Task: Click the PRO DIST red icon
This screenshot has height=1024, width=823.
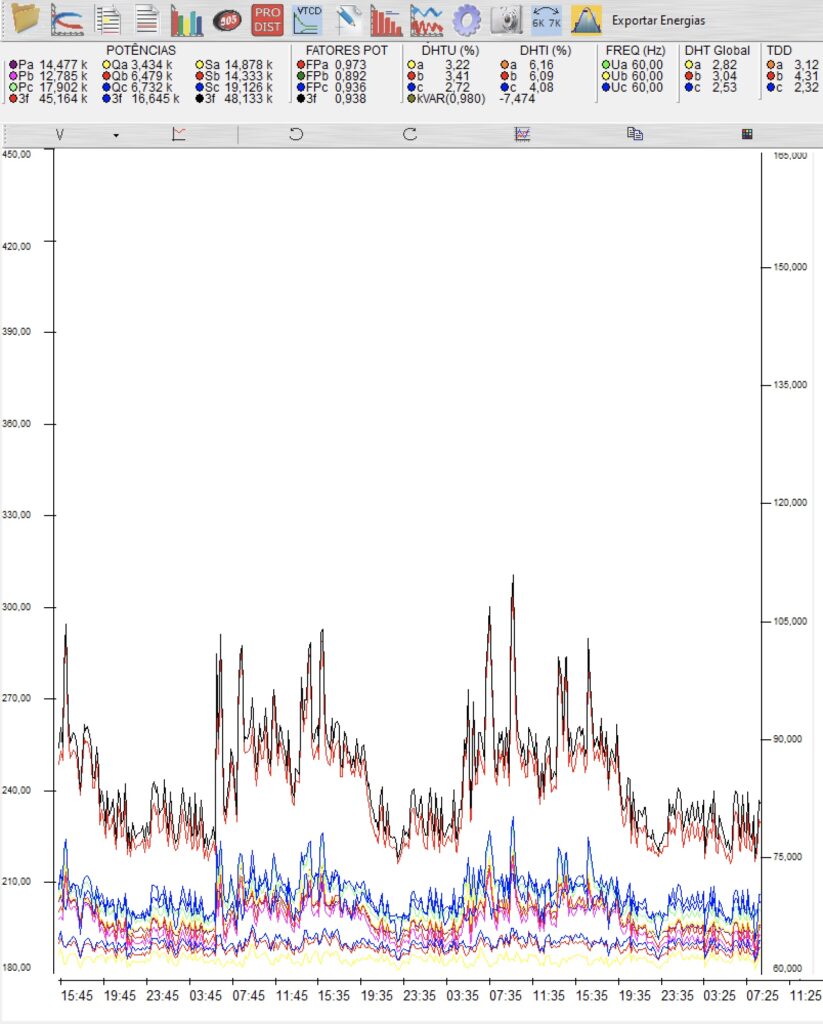Action: (267, 18)
